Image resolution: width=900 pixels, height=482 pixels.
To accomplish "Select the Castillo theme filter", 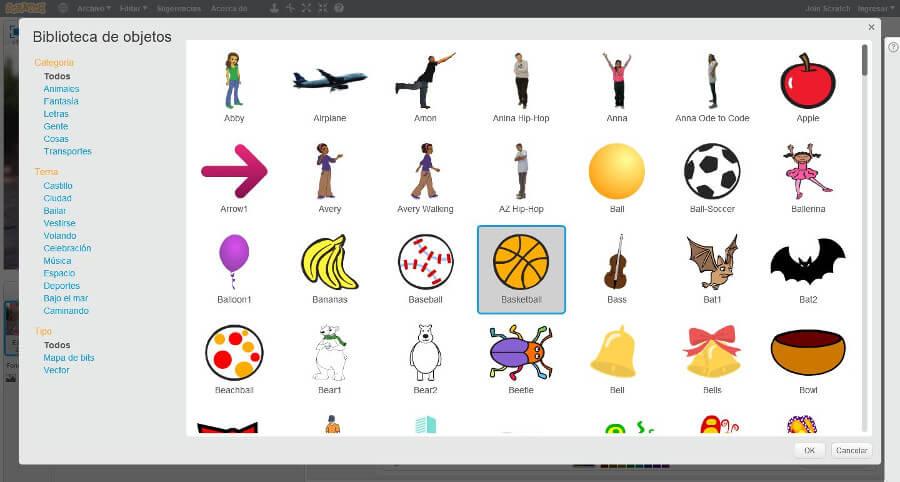I will click(x=58, y=186).
